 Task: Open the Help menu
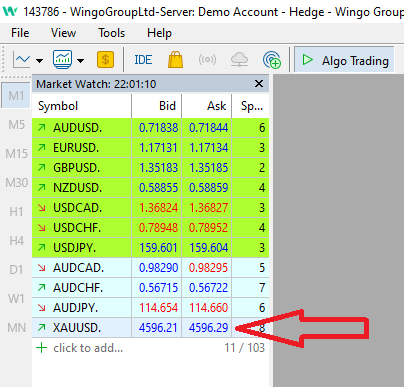[x=159, y=33]
